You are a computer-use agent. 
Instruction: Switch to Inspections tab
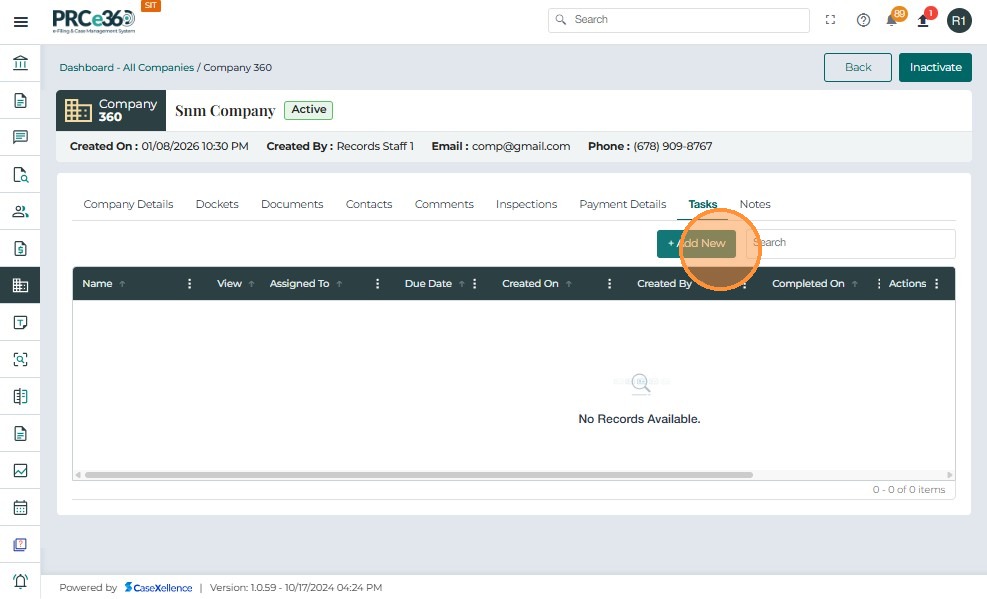526,204
